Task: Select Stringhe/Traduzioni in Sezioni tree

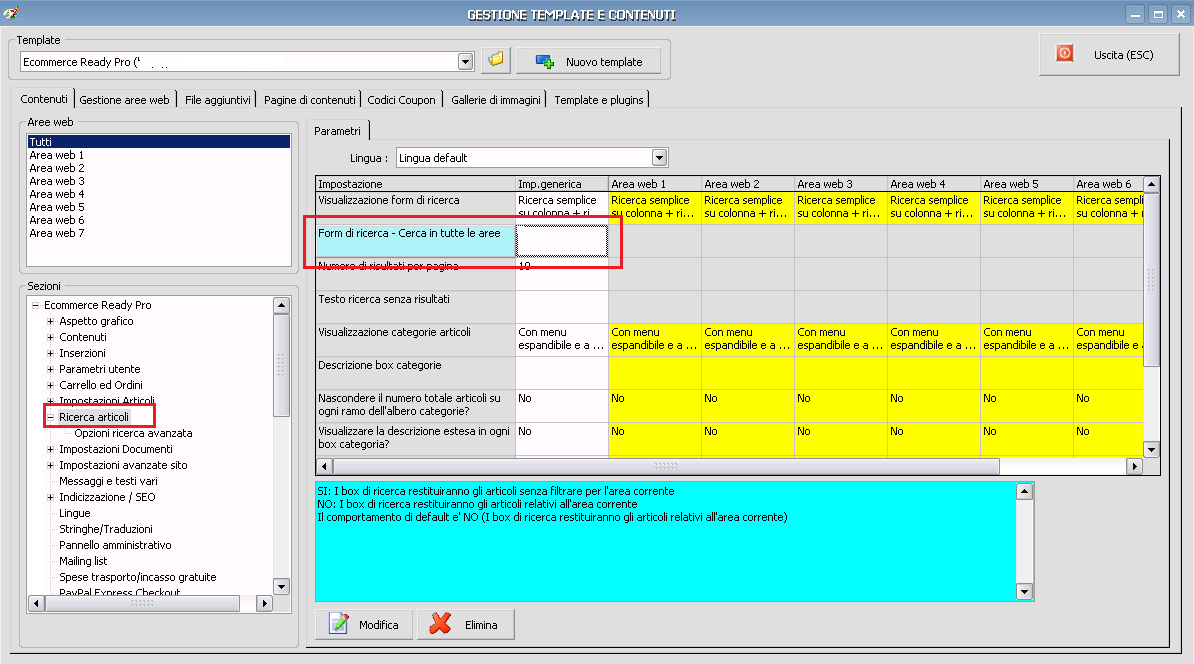Action: (x=105, y=529)
